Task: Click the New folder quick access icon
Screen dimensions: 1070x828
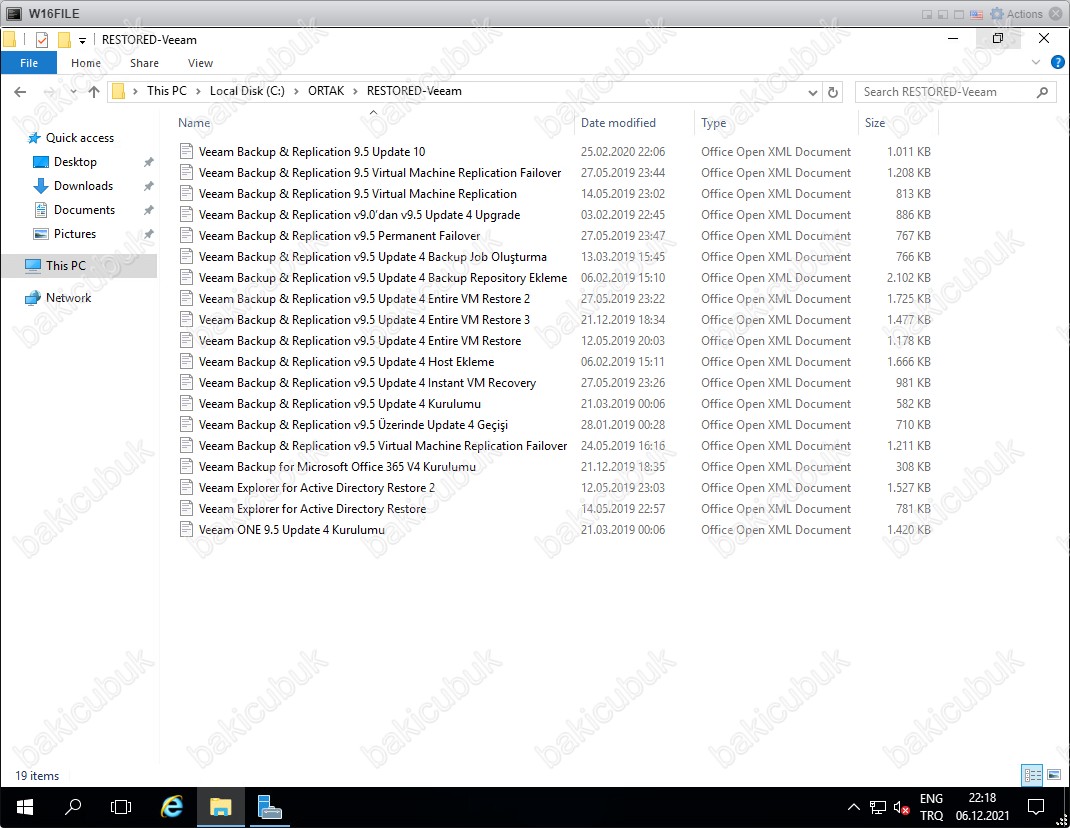Action: click(64, 40)
